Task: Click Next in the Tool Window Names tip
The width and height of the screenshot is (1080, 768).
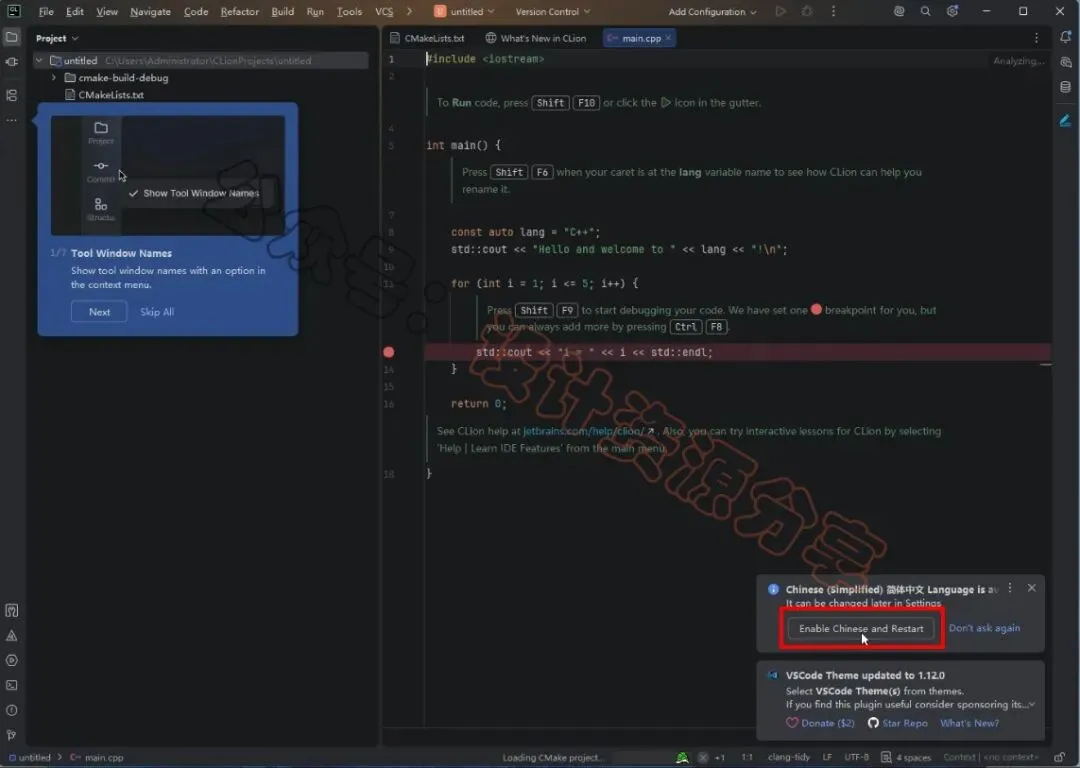Action: tap(99, 312)
